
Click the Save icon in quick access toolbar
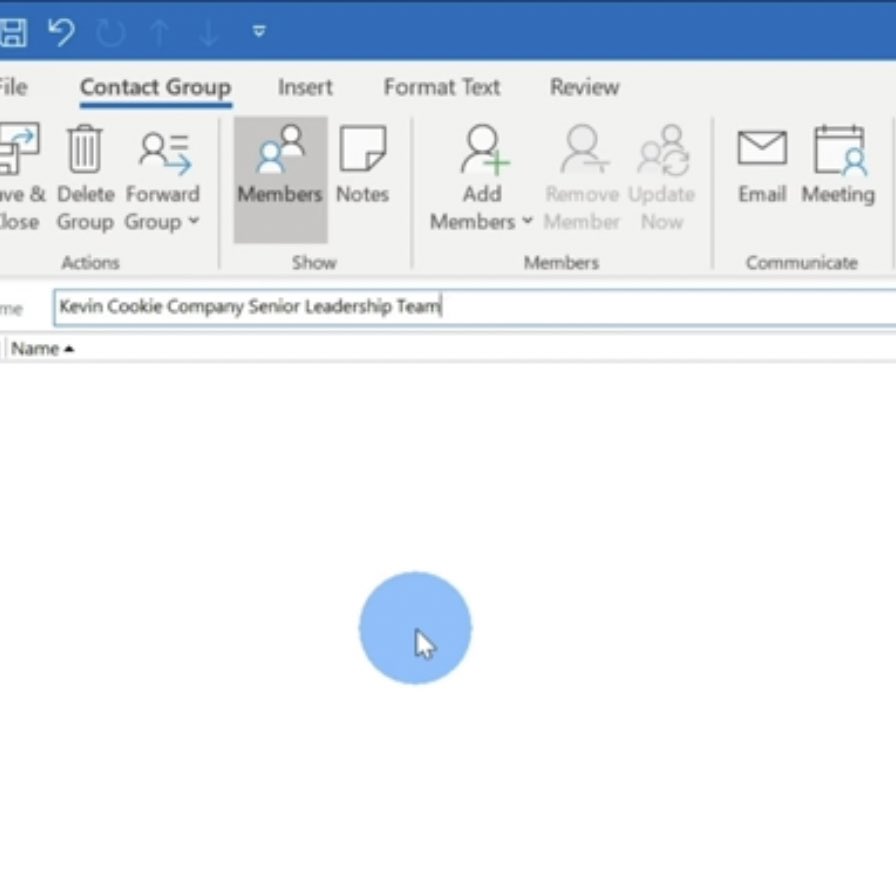coord(13,32)
